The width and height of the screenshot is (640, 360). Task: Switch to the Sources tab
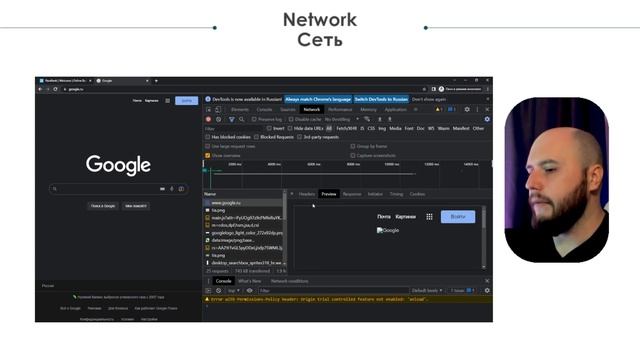tap(288, 109)
